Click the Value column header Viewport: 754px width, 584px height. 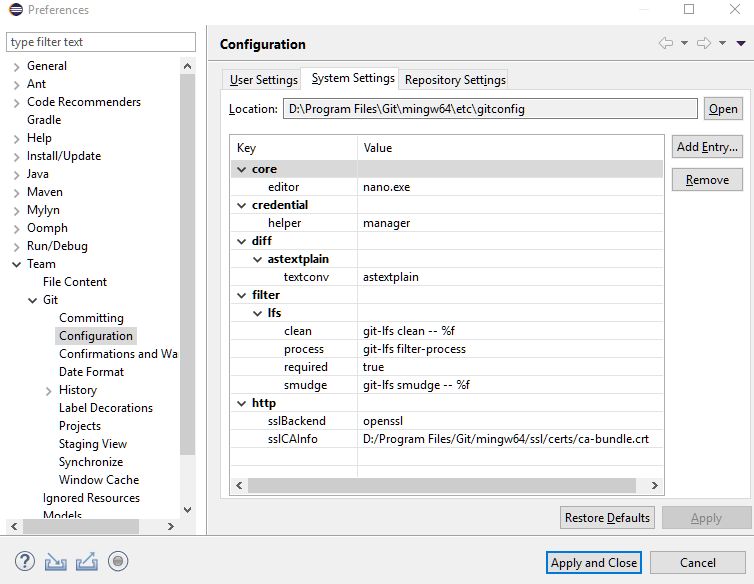pos(510,148)
